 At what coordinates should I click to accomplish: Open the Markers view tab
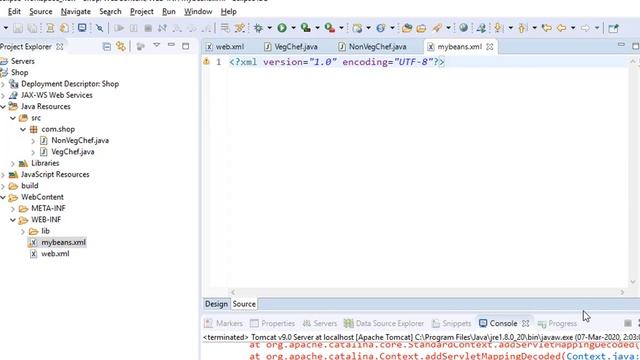tap(223, 323)
